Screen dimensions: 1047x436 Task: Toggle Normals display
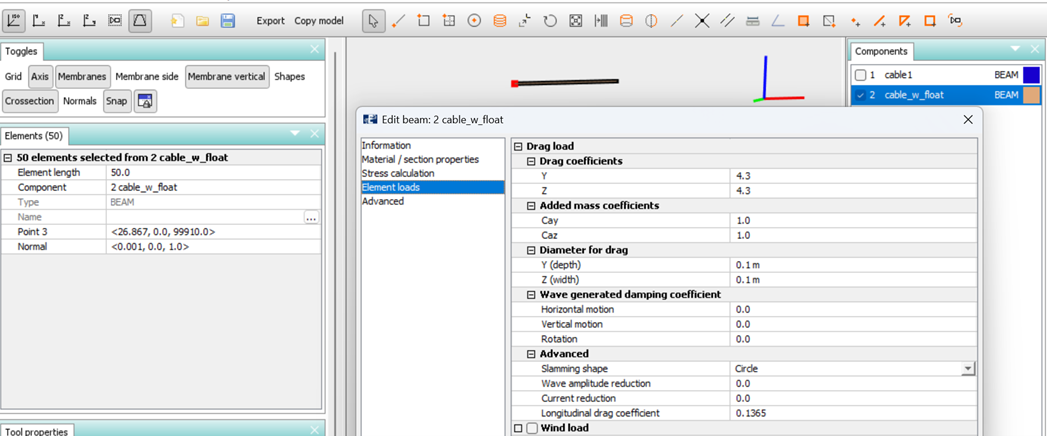click(79, 101)
